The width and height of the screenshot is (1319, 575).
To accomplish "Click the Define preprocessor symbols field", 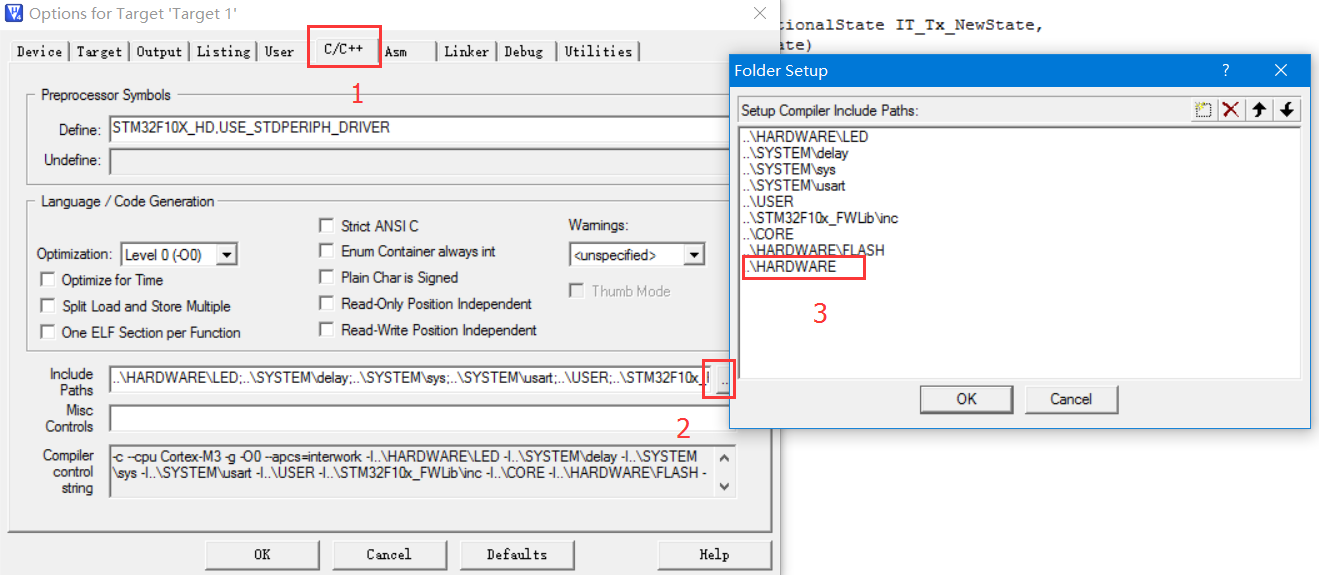I will click(x=420, y=129).
